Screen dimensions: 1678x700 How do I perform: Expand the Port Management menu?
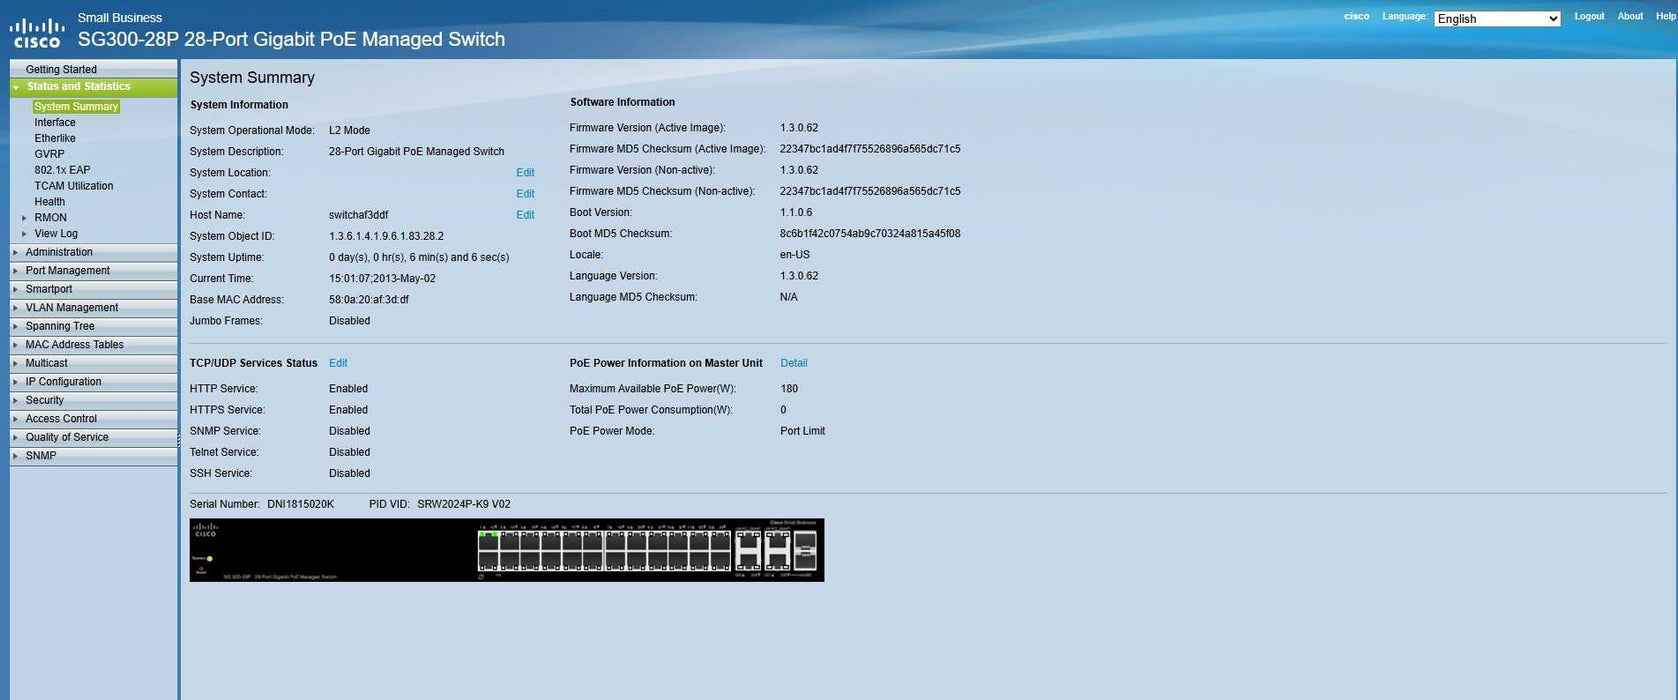pos(67,271)
